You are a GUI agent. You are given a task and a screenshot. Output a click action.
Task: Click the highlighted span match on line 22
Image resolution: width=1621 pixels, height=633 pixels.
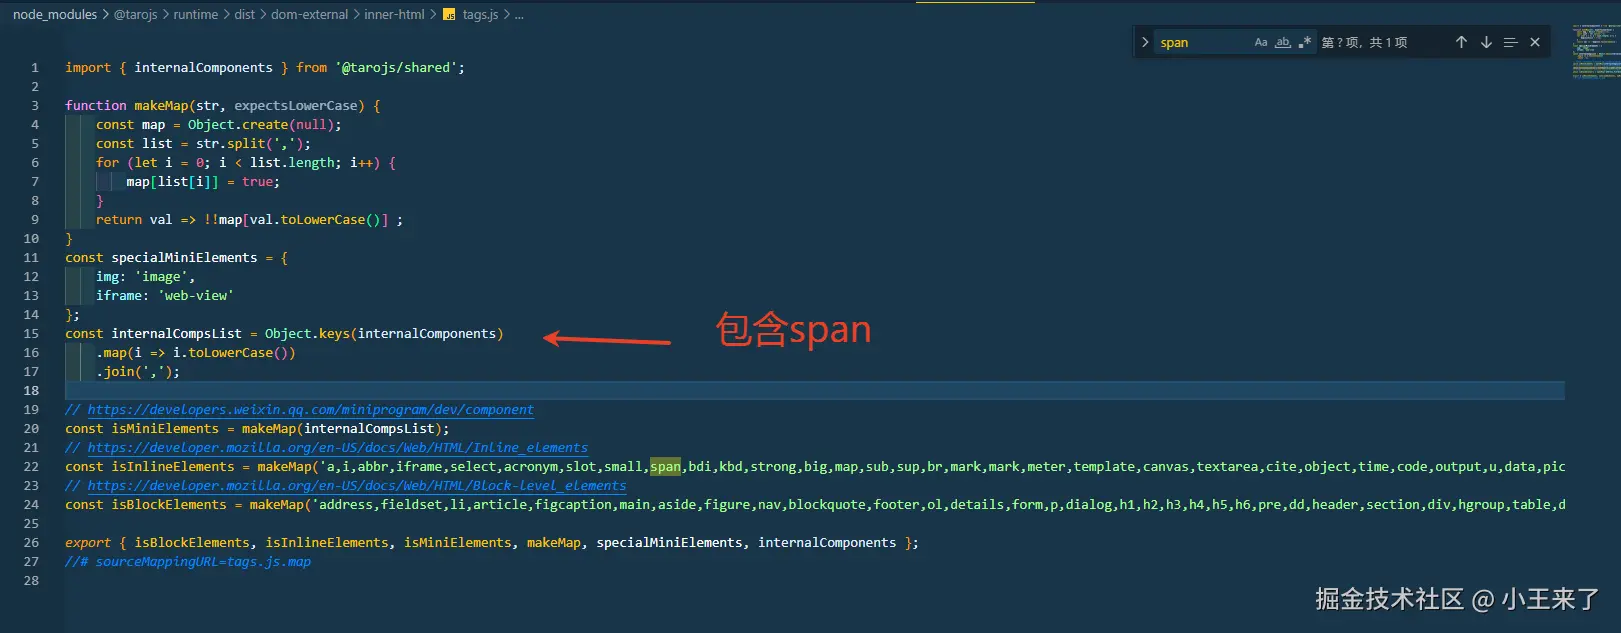pos(665,467)
